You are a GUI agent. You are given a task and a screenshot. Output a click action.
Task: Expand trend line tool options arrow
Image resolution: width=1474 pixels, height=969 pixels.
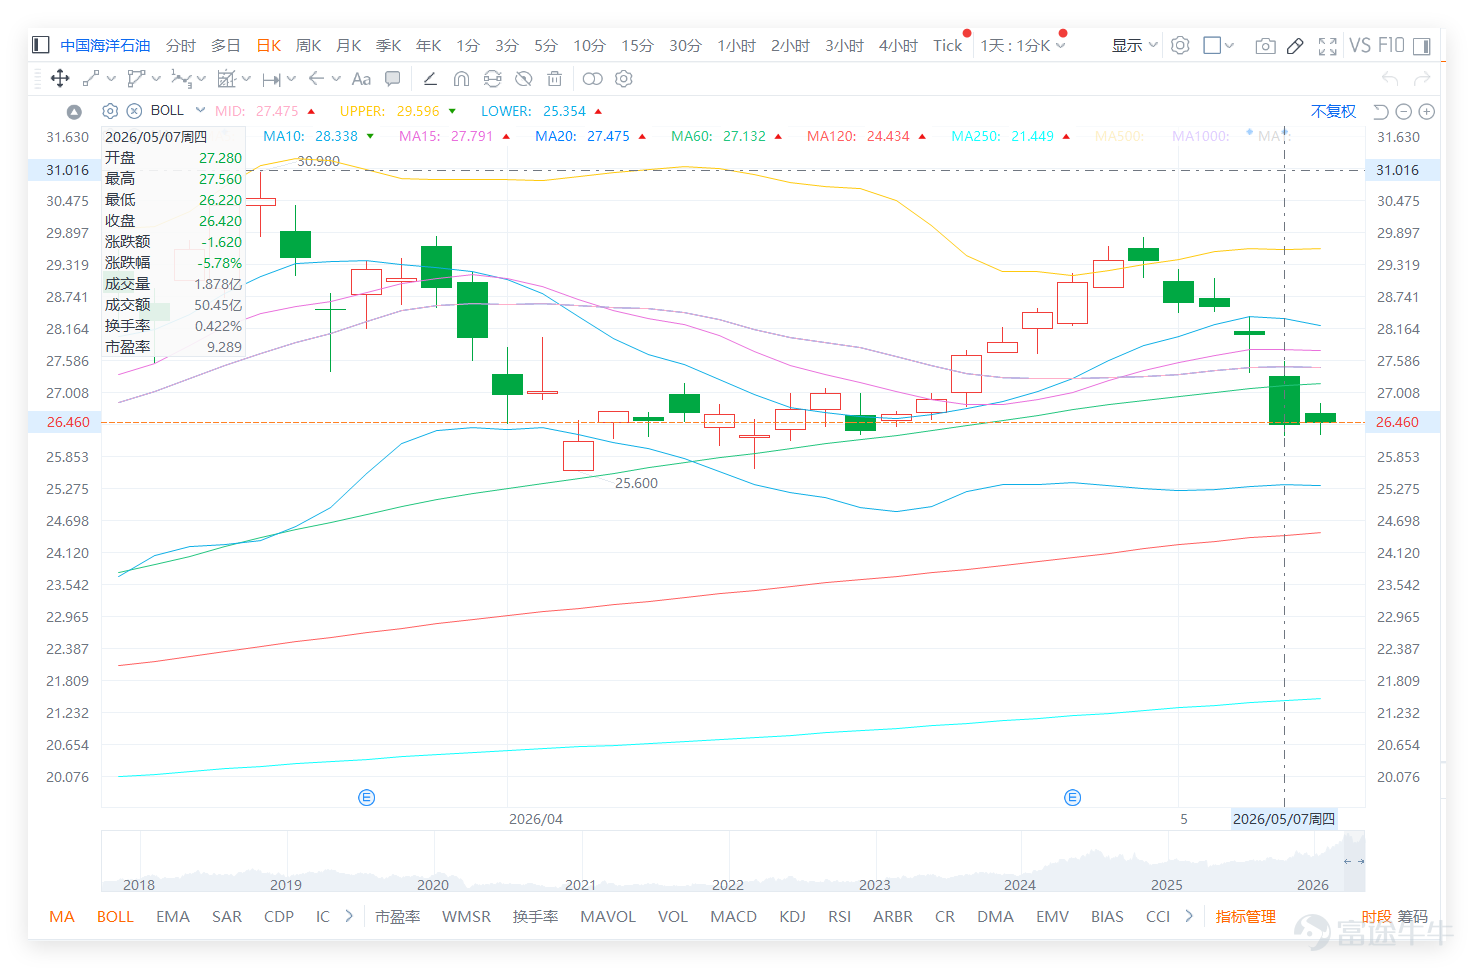tap(111, 79)
